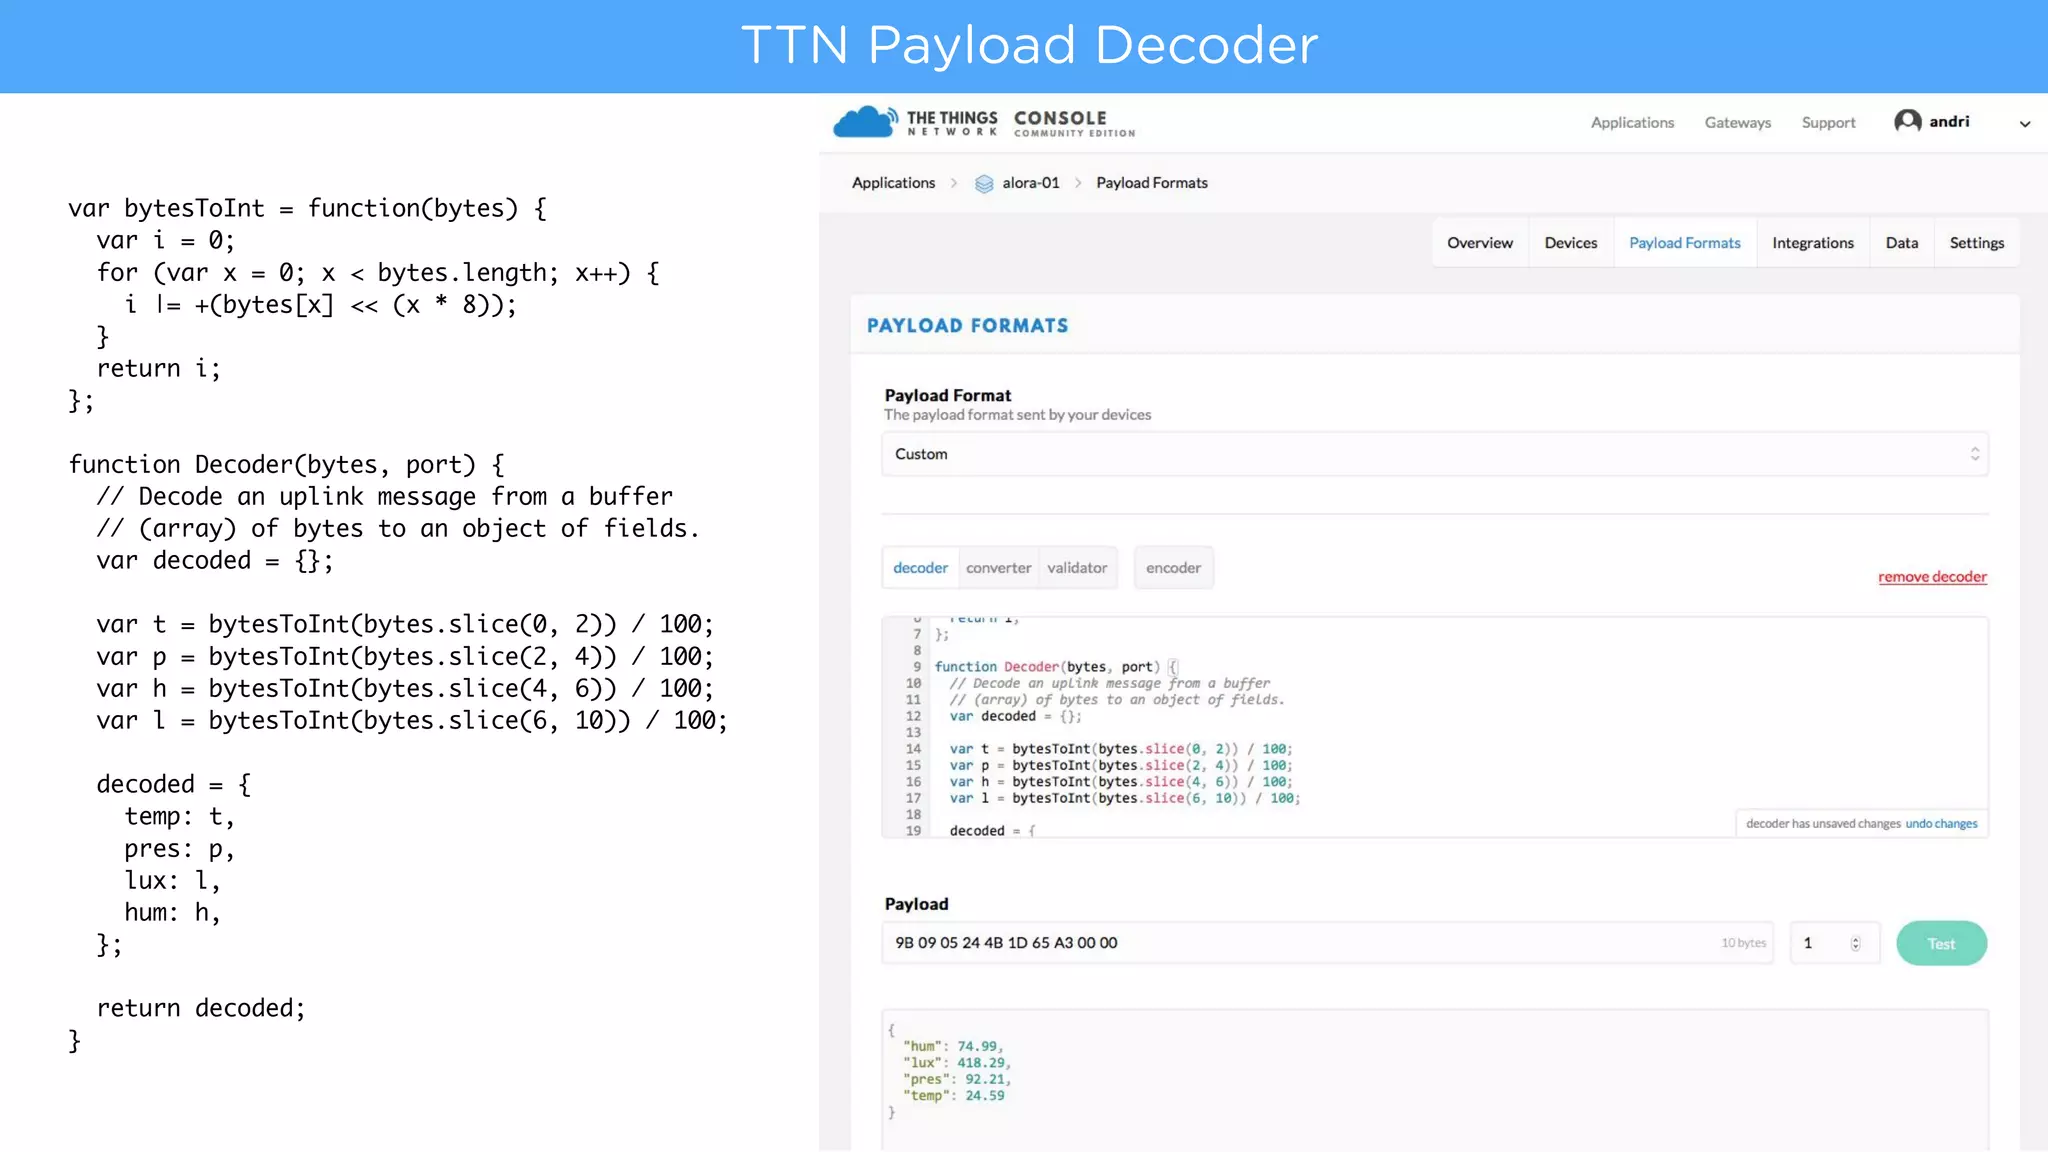Switch to the Devices tab
Screen dimensions: 2048x1152
[1570, 243]
